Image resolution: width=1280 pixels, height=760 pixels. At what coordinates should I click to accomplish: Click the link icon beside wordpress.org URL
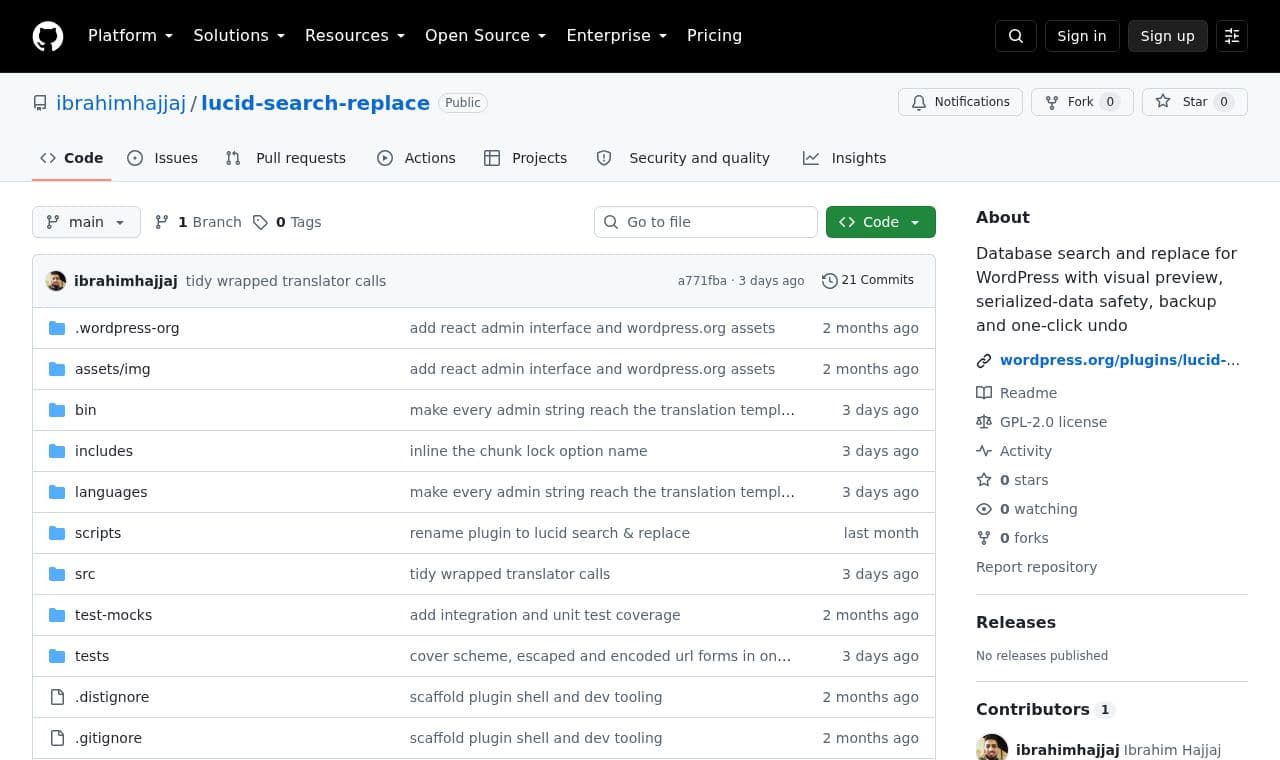pyautogui.click(x=984, y=360)
